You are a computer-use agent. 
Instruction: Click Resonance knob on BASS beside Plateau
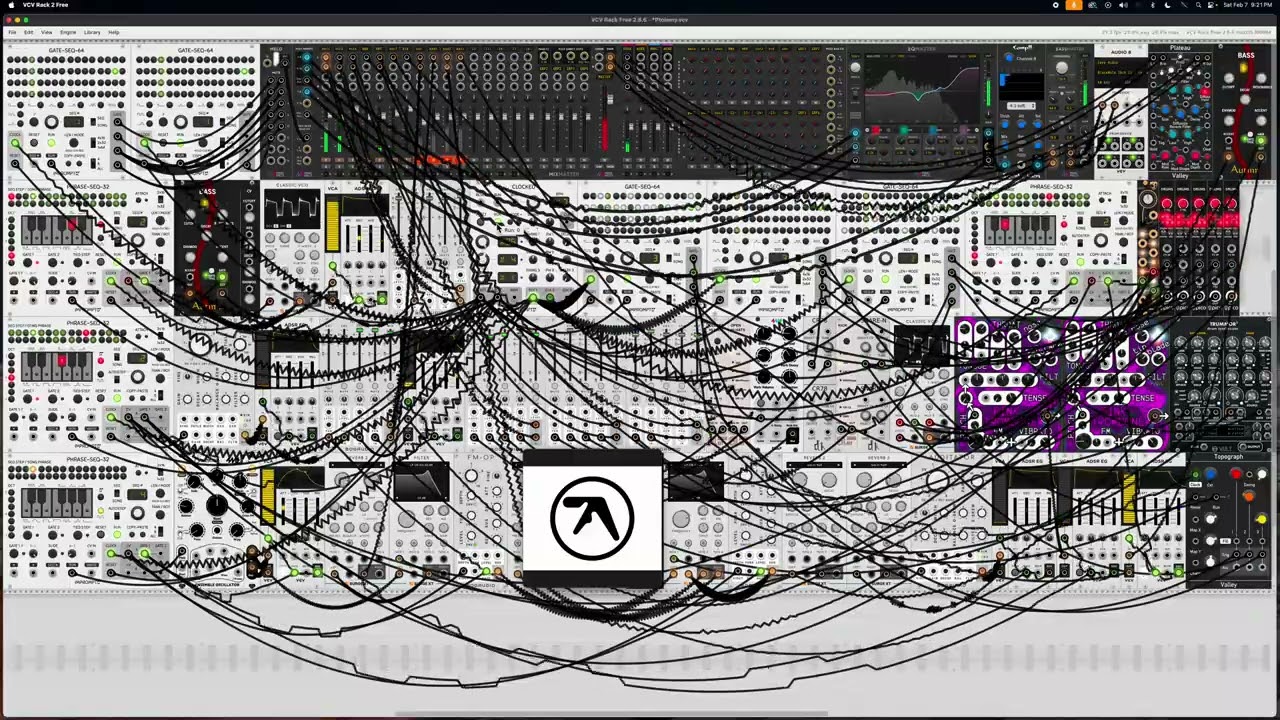[x=1261, y=78]
